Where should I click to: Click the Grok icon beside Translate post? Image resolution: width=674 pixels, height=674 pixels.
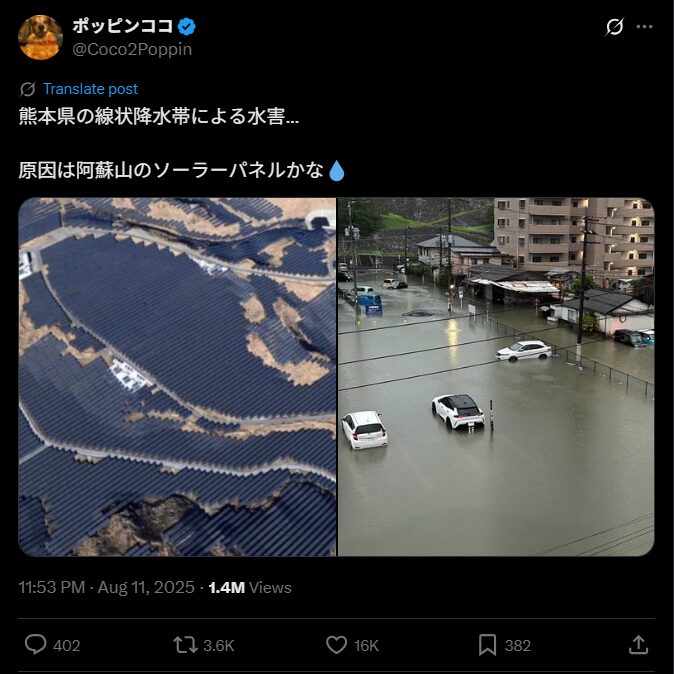point(28,89)
